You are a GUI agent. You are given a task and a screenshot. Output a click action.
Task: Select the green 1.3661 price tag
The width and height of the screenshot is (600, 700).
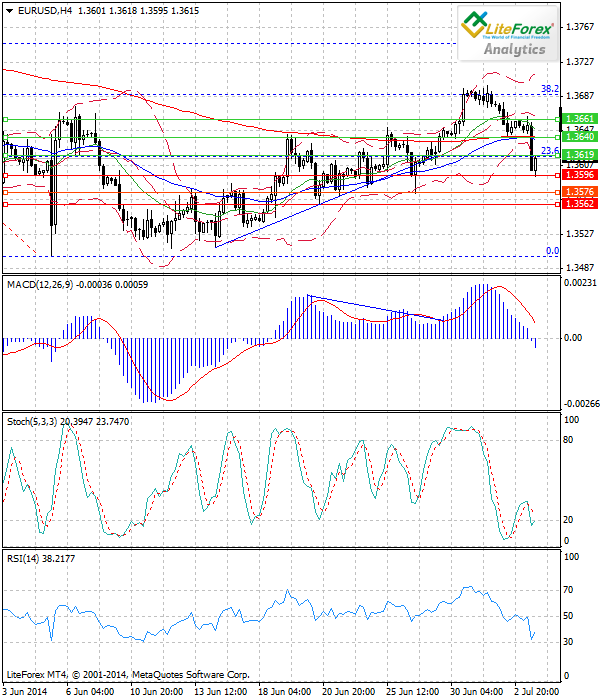(x=580, y=118)
